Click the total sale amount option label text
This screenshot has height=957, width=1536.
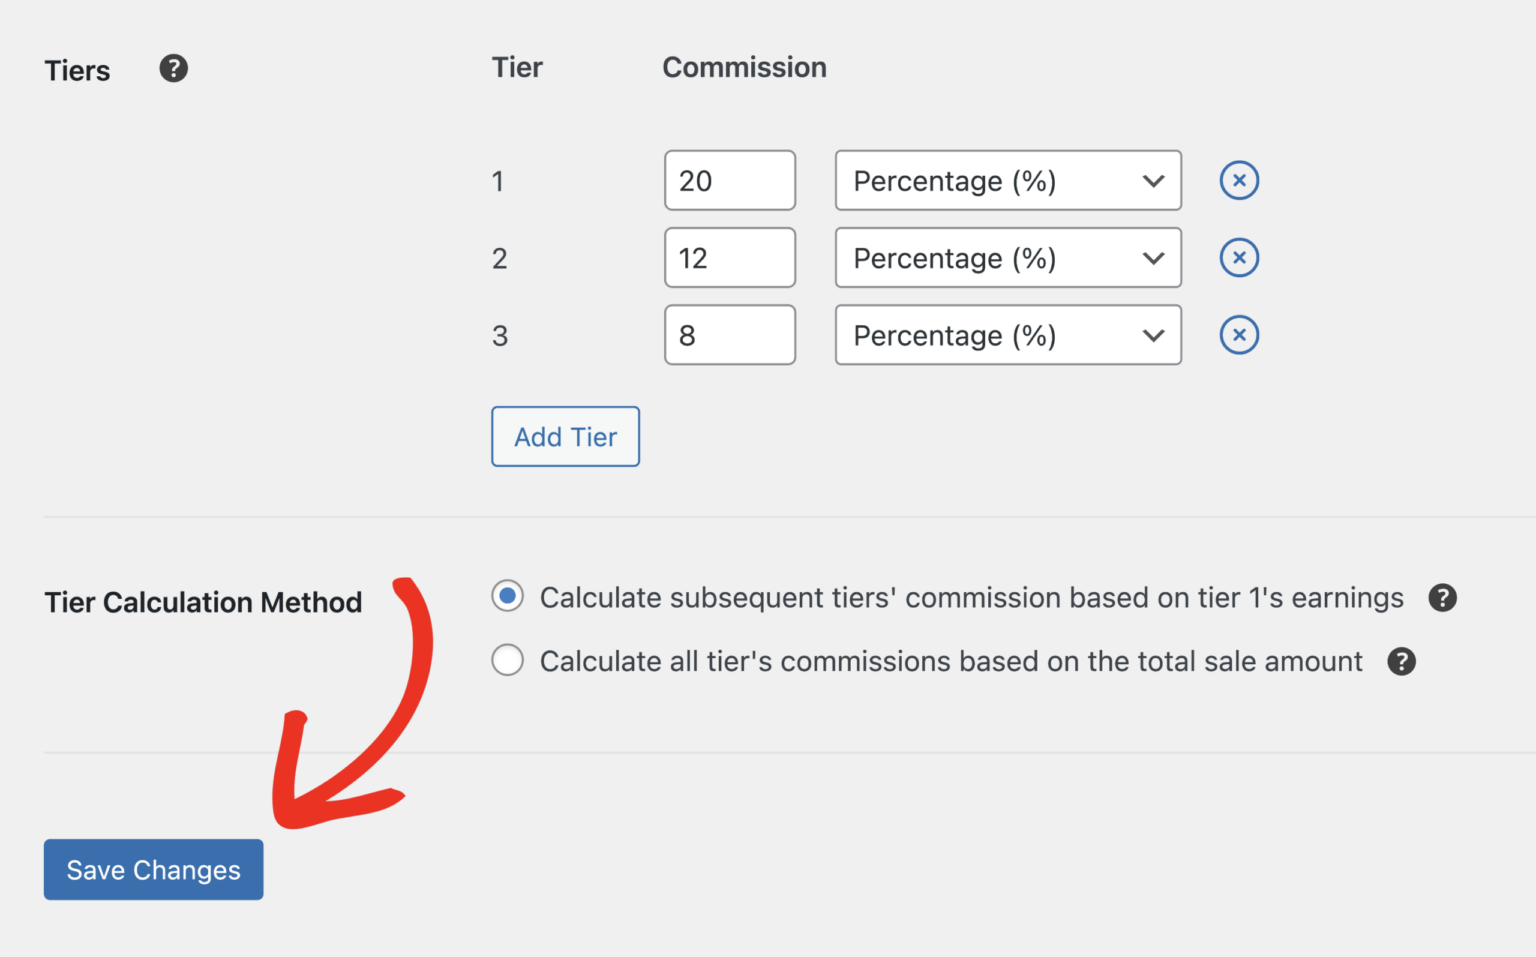(x=950, y=661)
